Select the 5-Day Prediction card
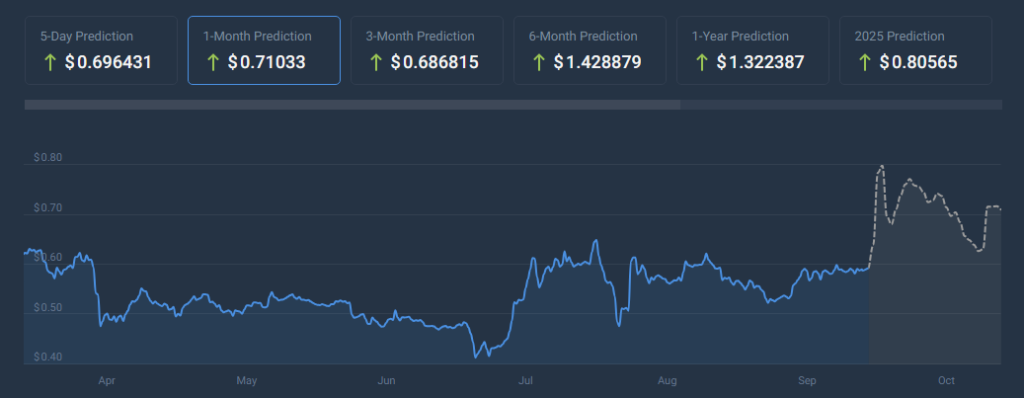 pyautogui.click(x=101, y=50)
